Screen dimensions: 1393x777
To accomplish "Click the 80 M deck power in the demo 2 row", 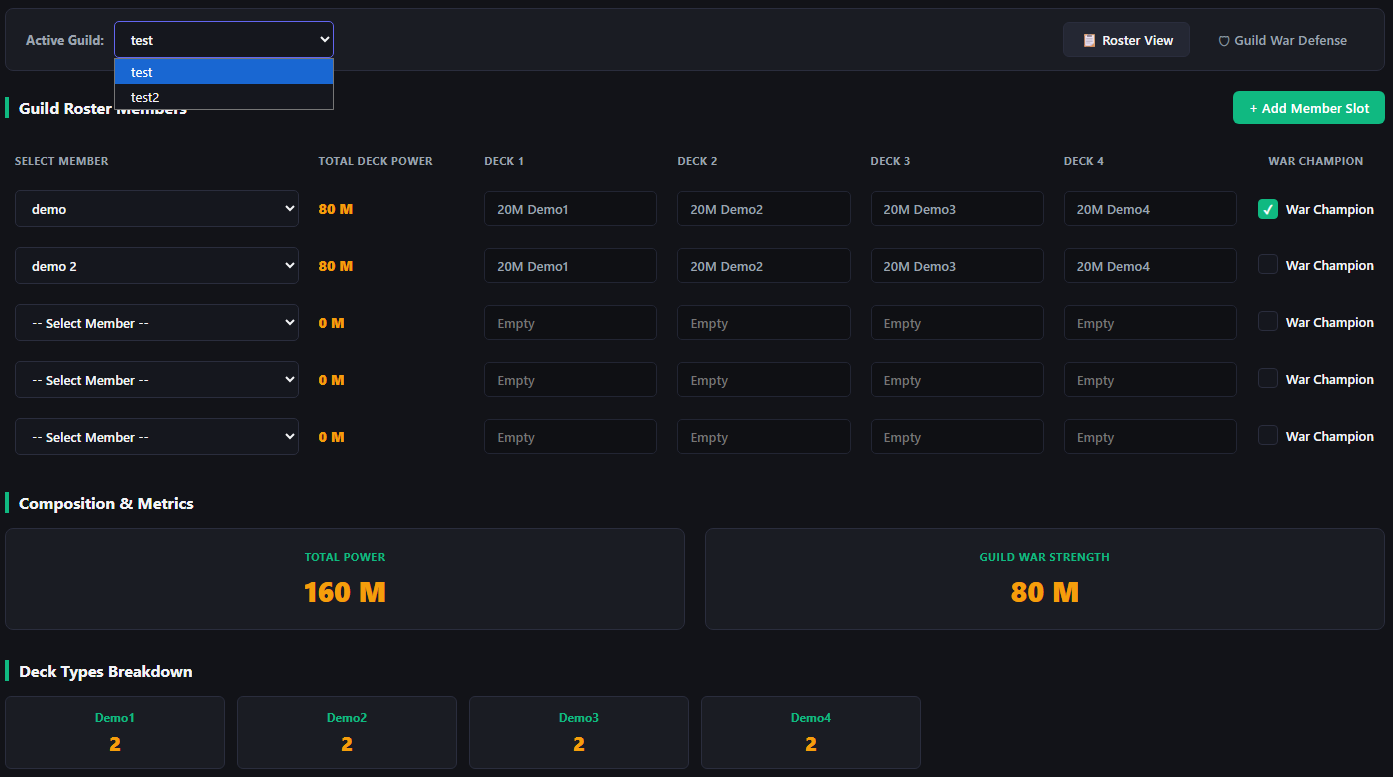I will coord(336,266).
